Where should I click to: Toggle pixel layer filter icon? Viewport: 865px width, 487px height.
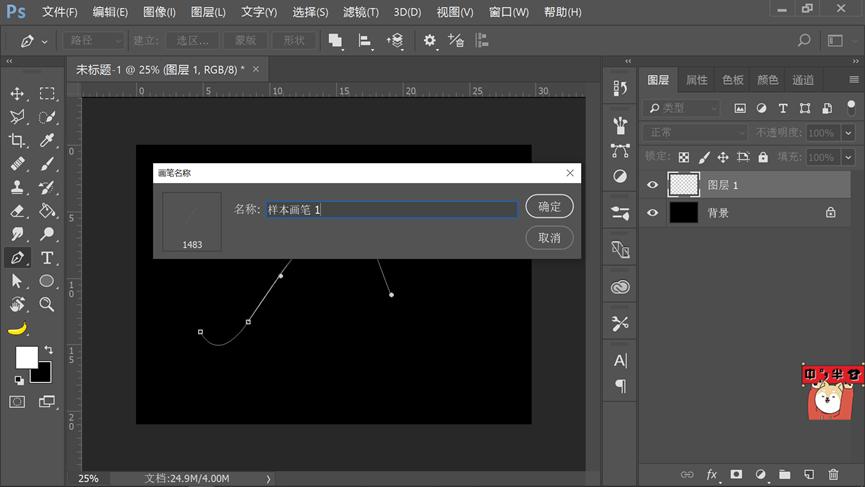tap(740, 108)
